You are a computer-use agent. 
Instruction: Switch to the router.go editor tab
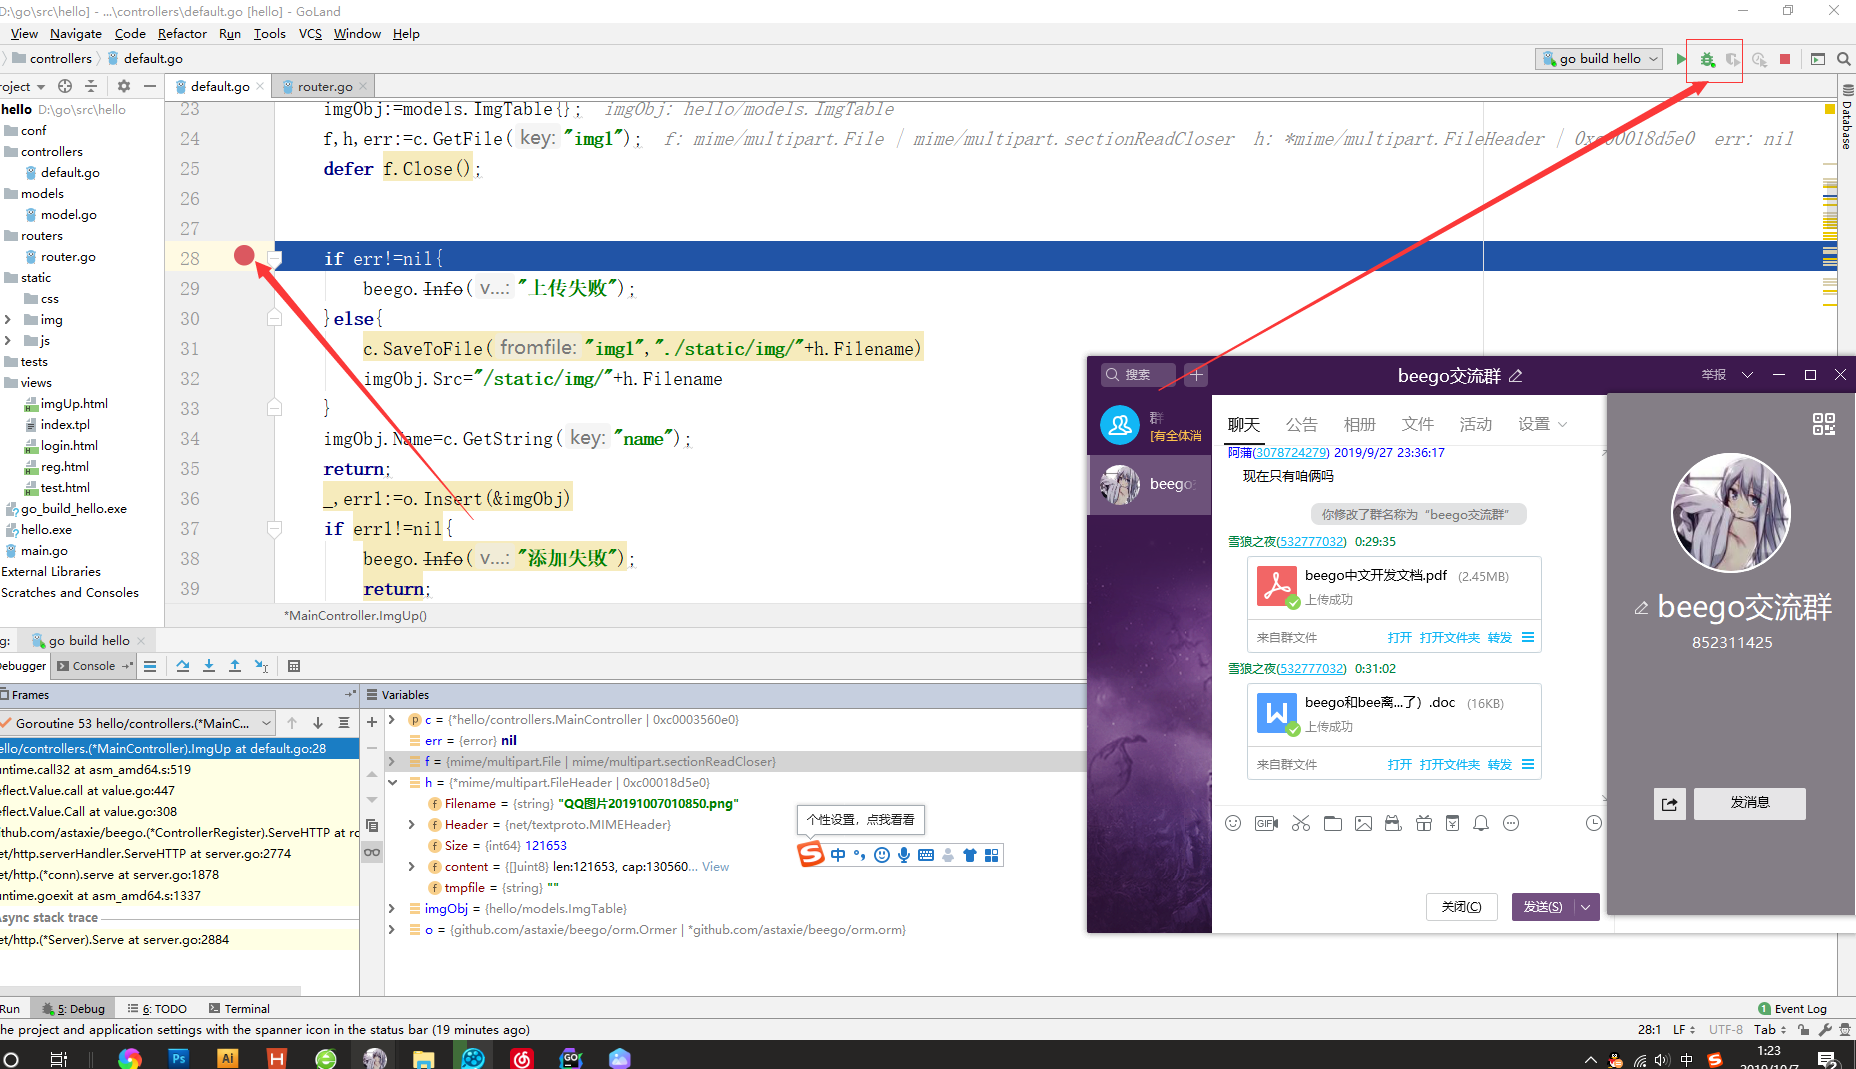tap(324, 87)
